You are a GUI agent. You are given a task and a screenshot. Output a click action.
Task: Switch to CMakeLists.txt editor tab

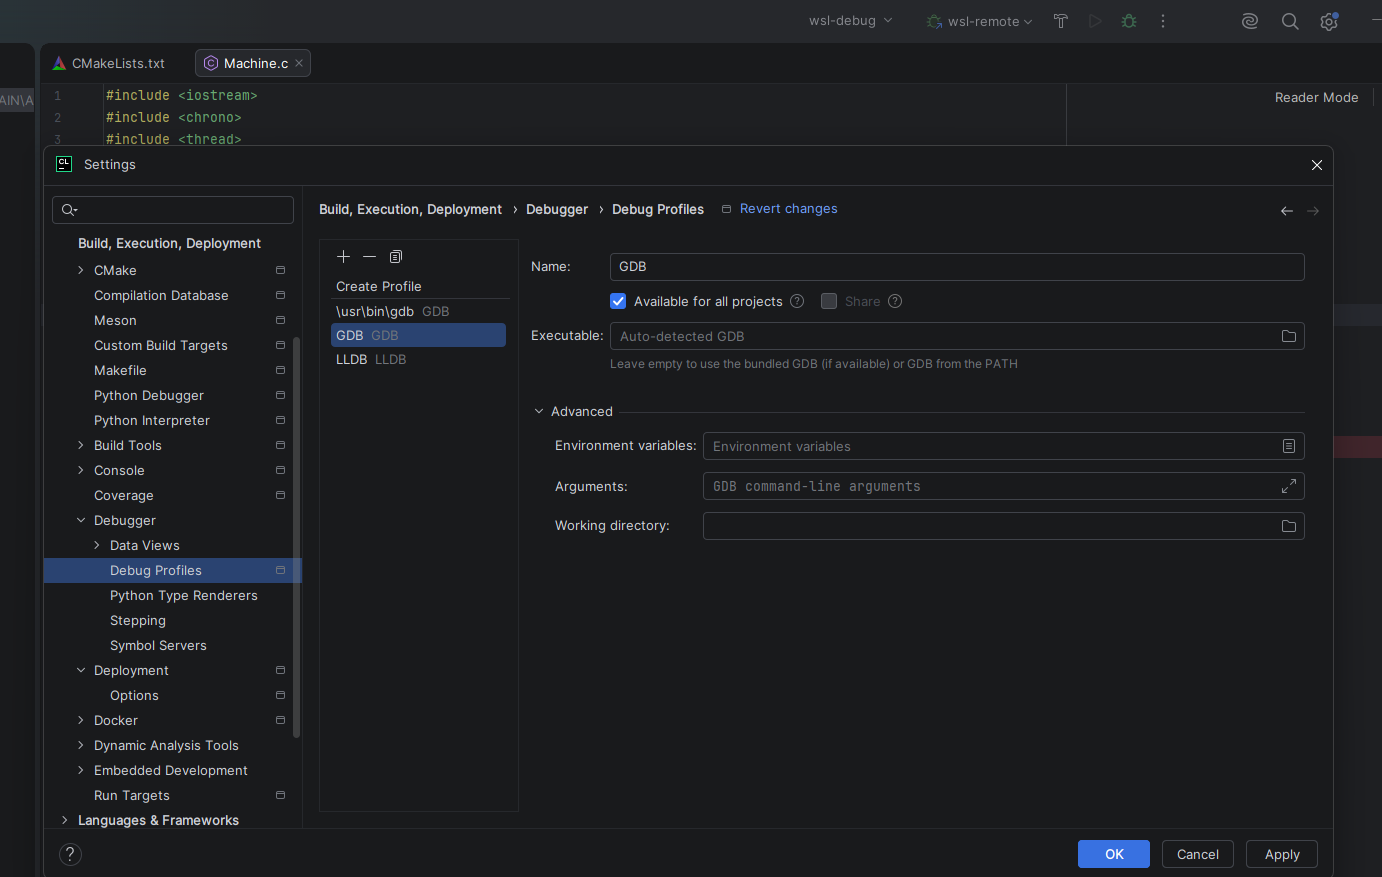tap(109, 63)
